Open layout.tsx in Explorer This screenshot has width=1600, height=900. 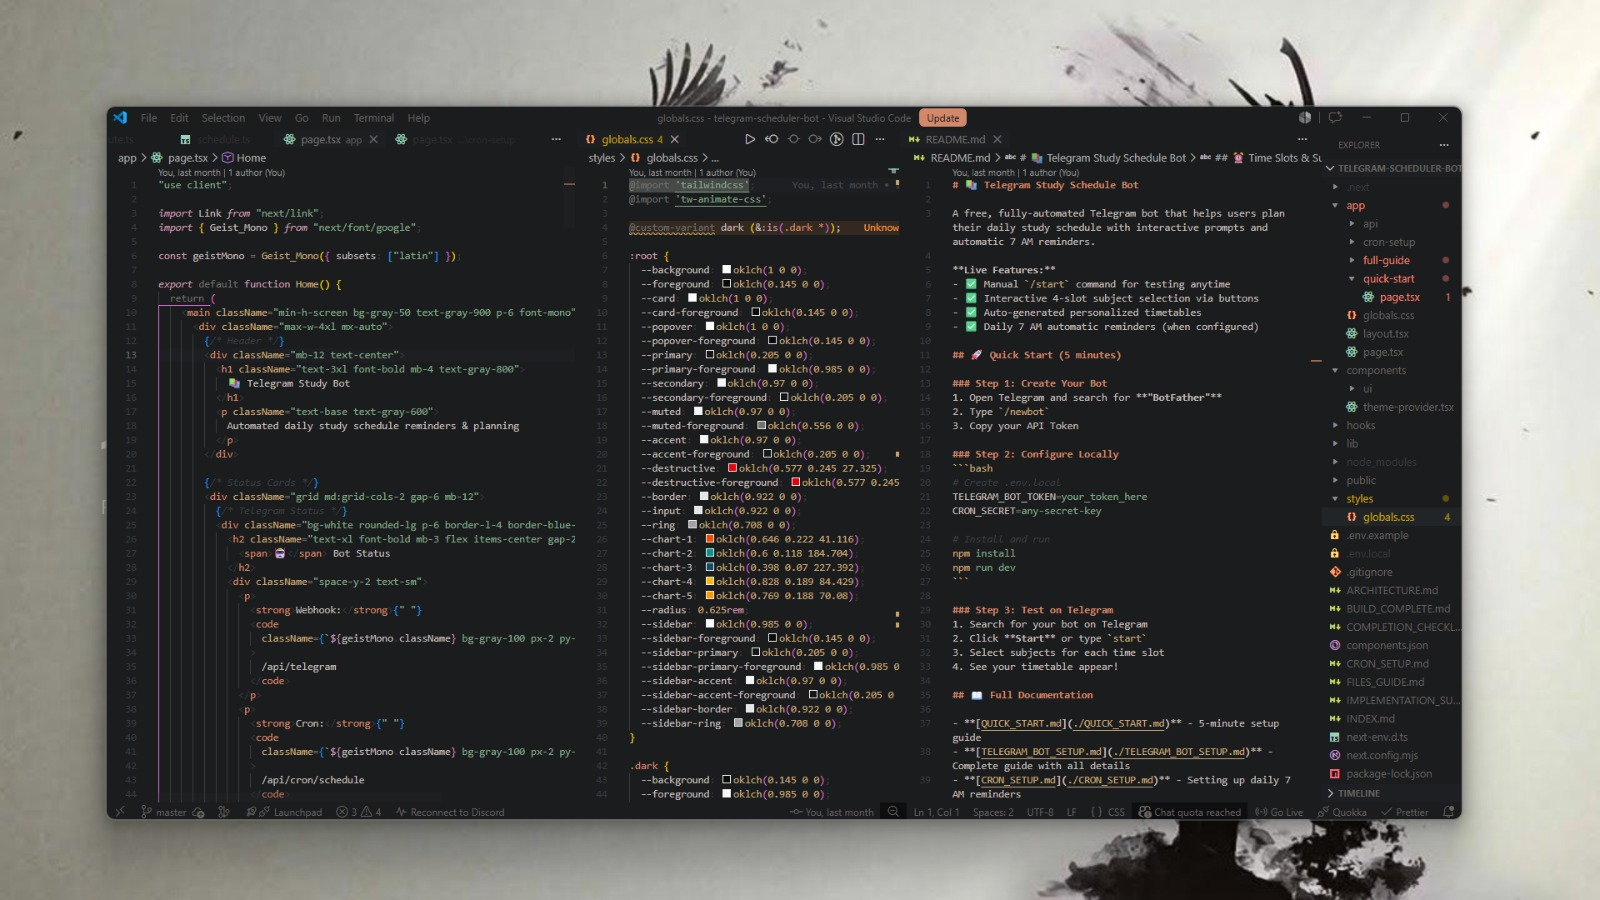[x=1385, y=334]
